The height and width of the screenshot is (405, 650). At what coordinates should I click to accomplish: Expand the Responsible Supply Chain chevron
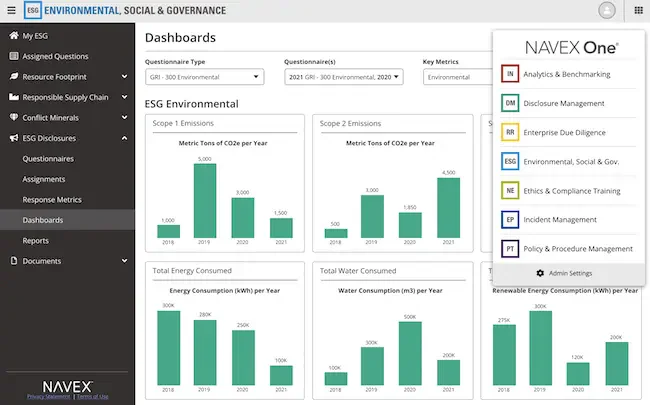[x=124, y=97]
